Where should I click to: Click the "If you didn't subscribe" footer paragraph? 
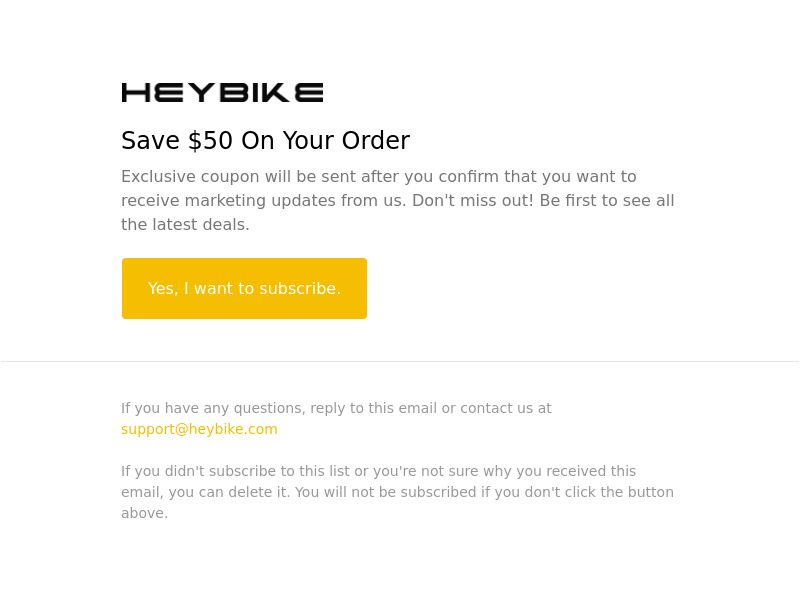tap(397, 492)
